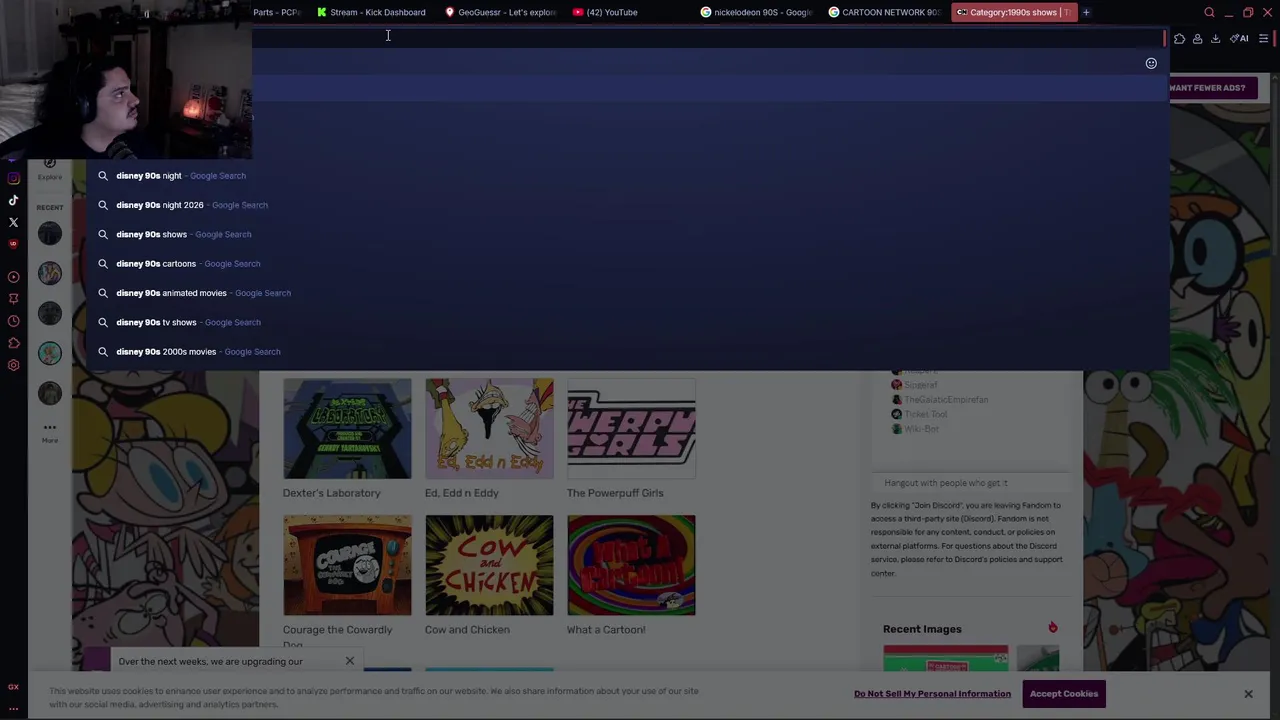This screenshot has width=1280, height=720.
Task: Open the Player icon in Opera sidebar
Action: [13, 276]
